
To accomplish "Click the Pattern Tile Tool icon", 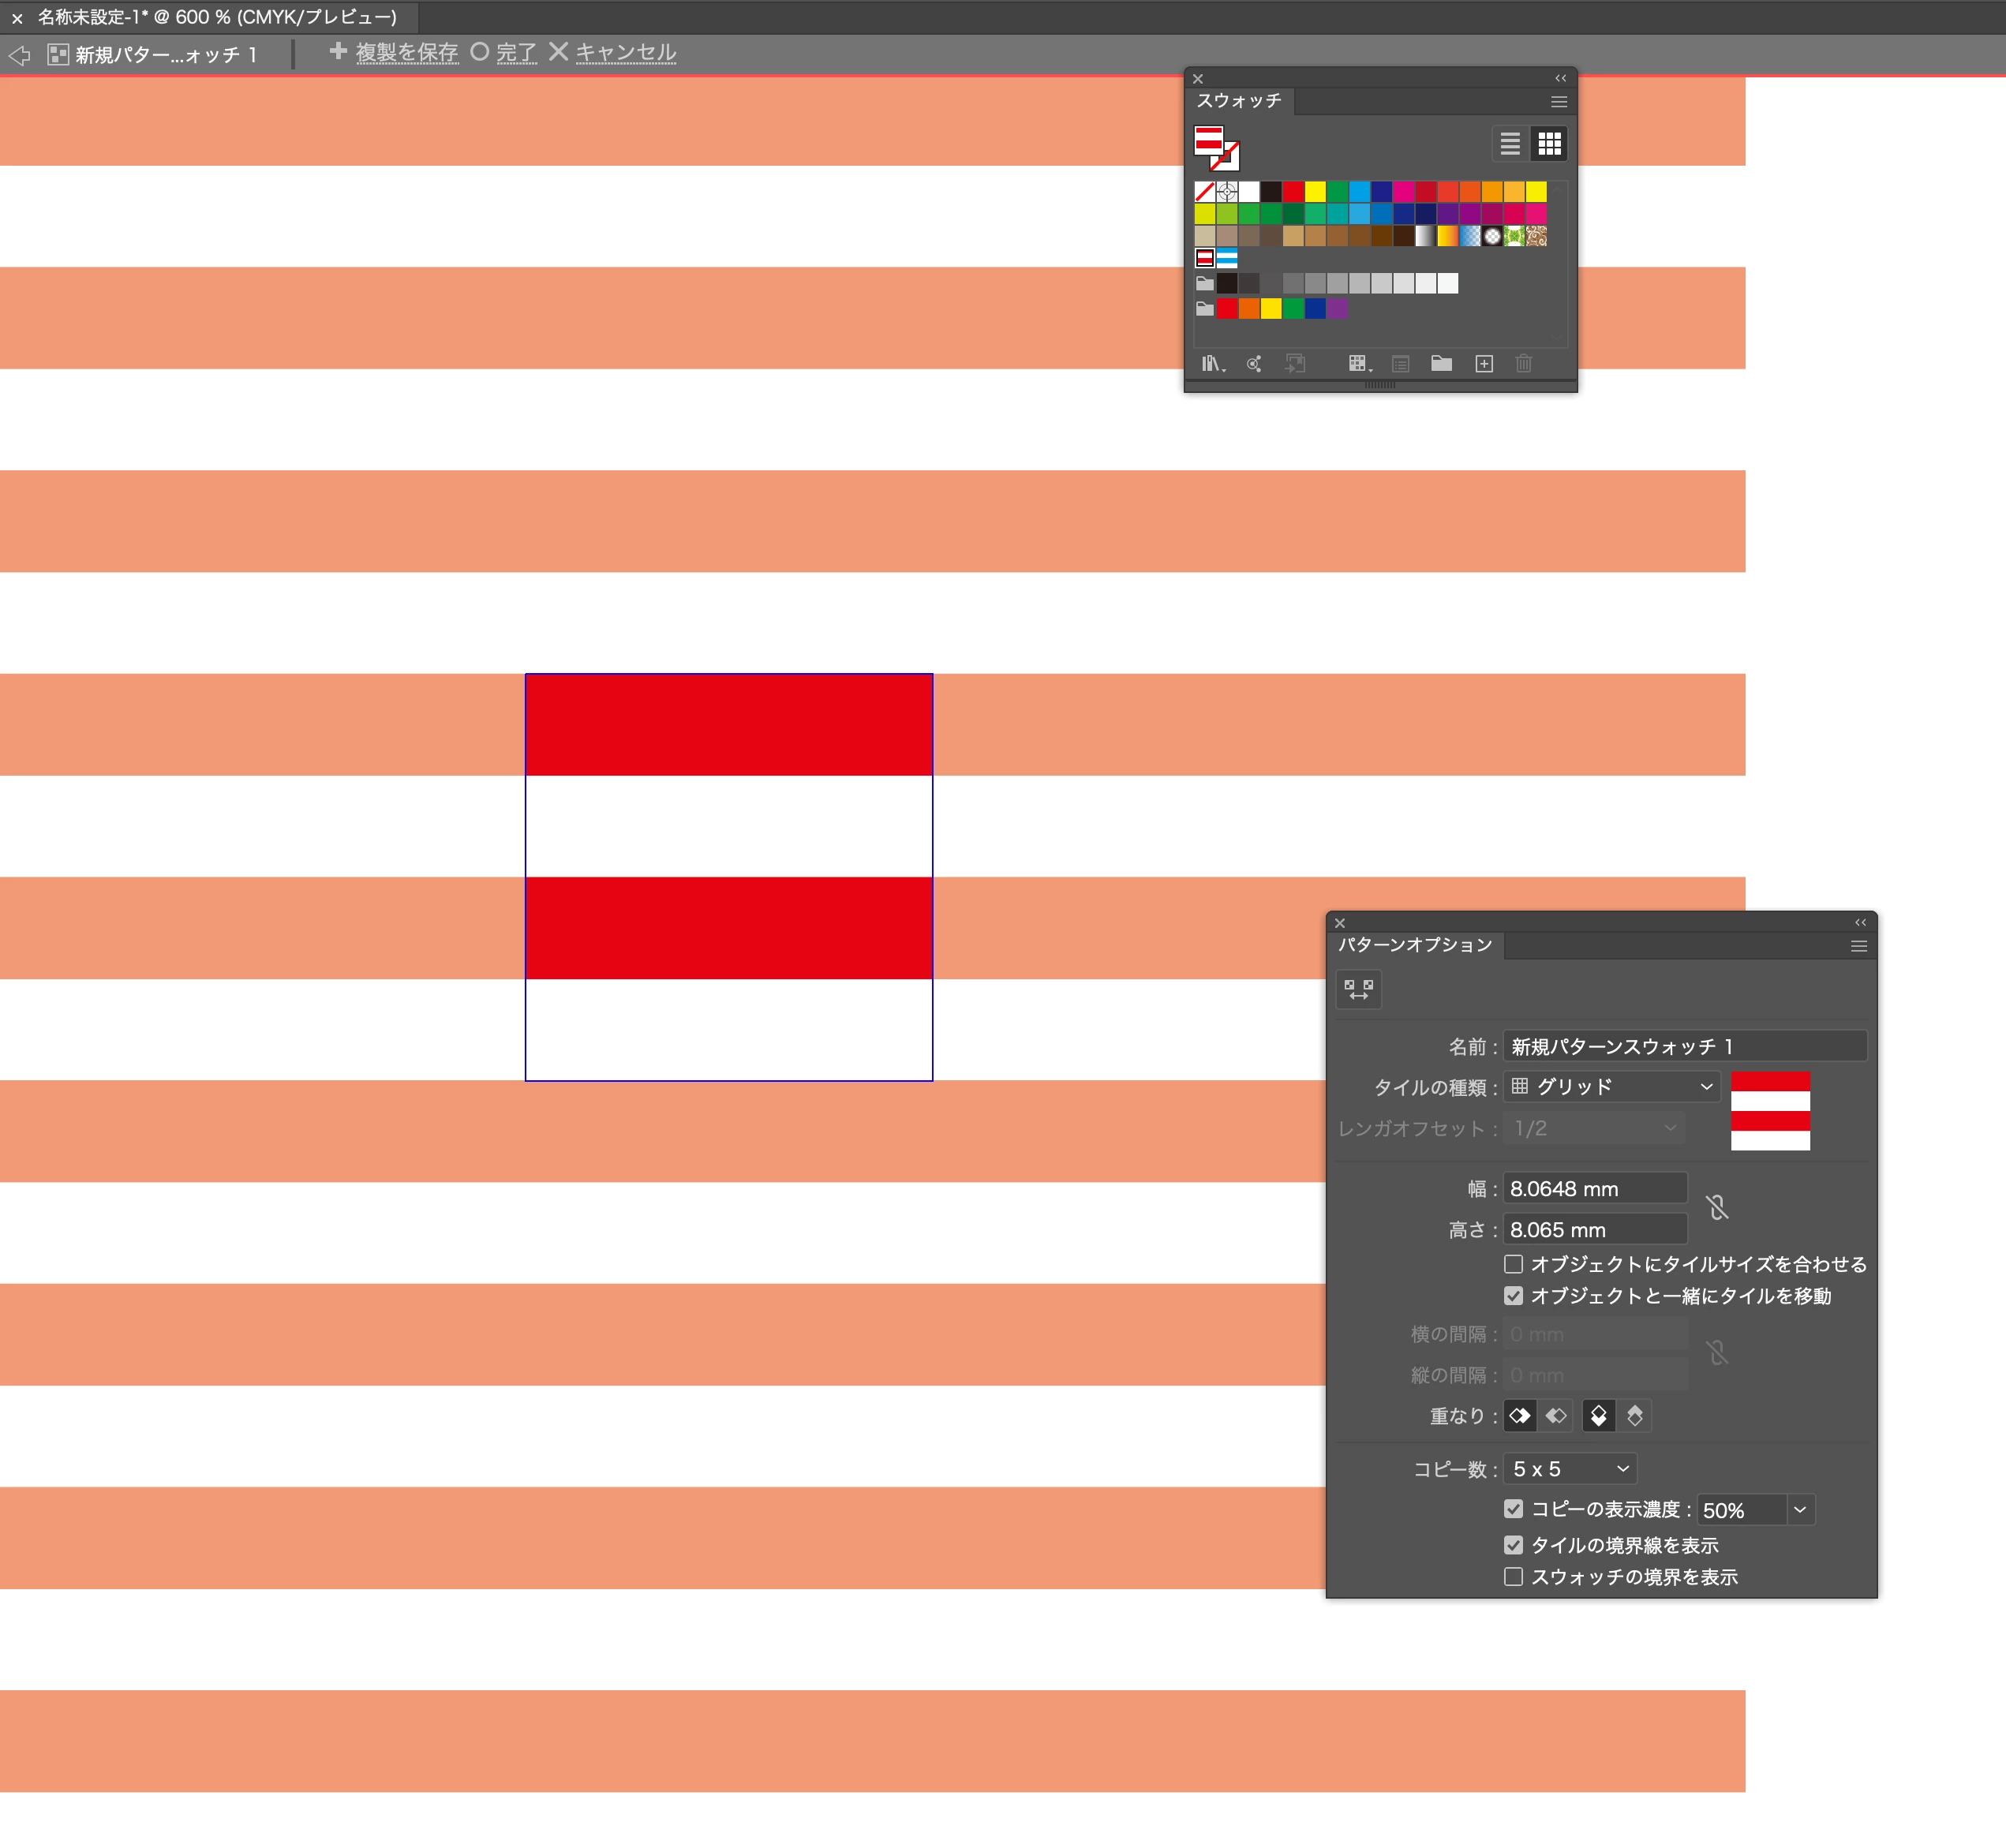I will pyautogui.click(x=1358, y=989).
